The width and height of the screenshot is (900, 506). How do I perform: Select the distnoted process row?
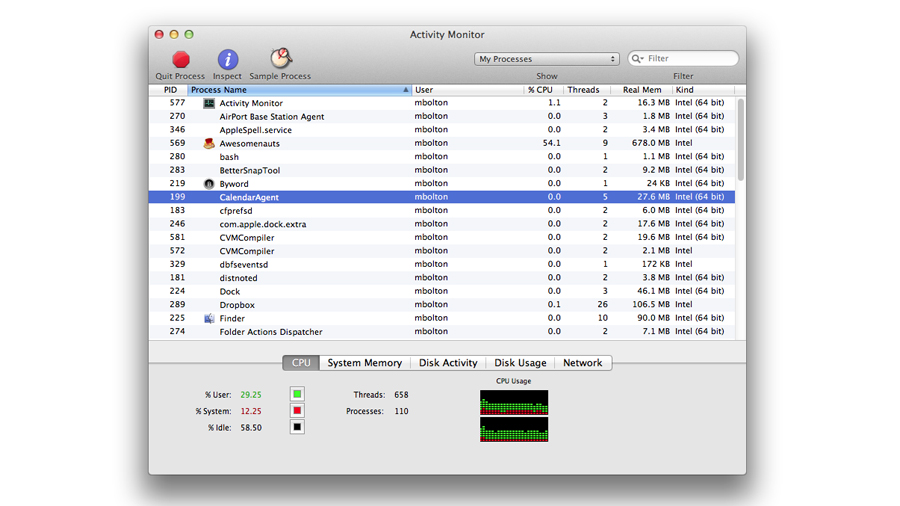tap(442, 278)
